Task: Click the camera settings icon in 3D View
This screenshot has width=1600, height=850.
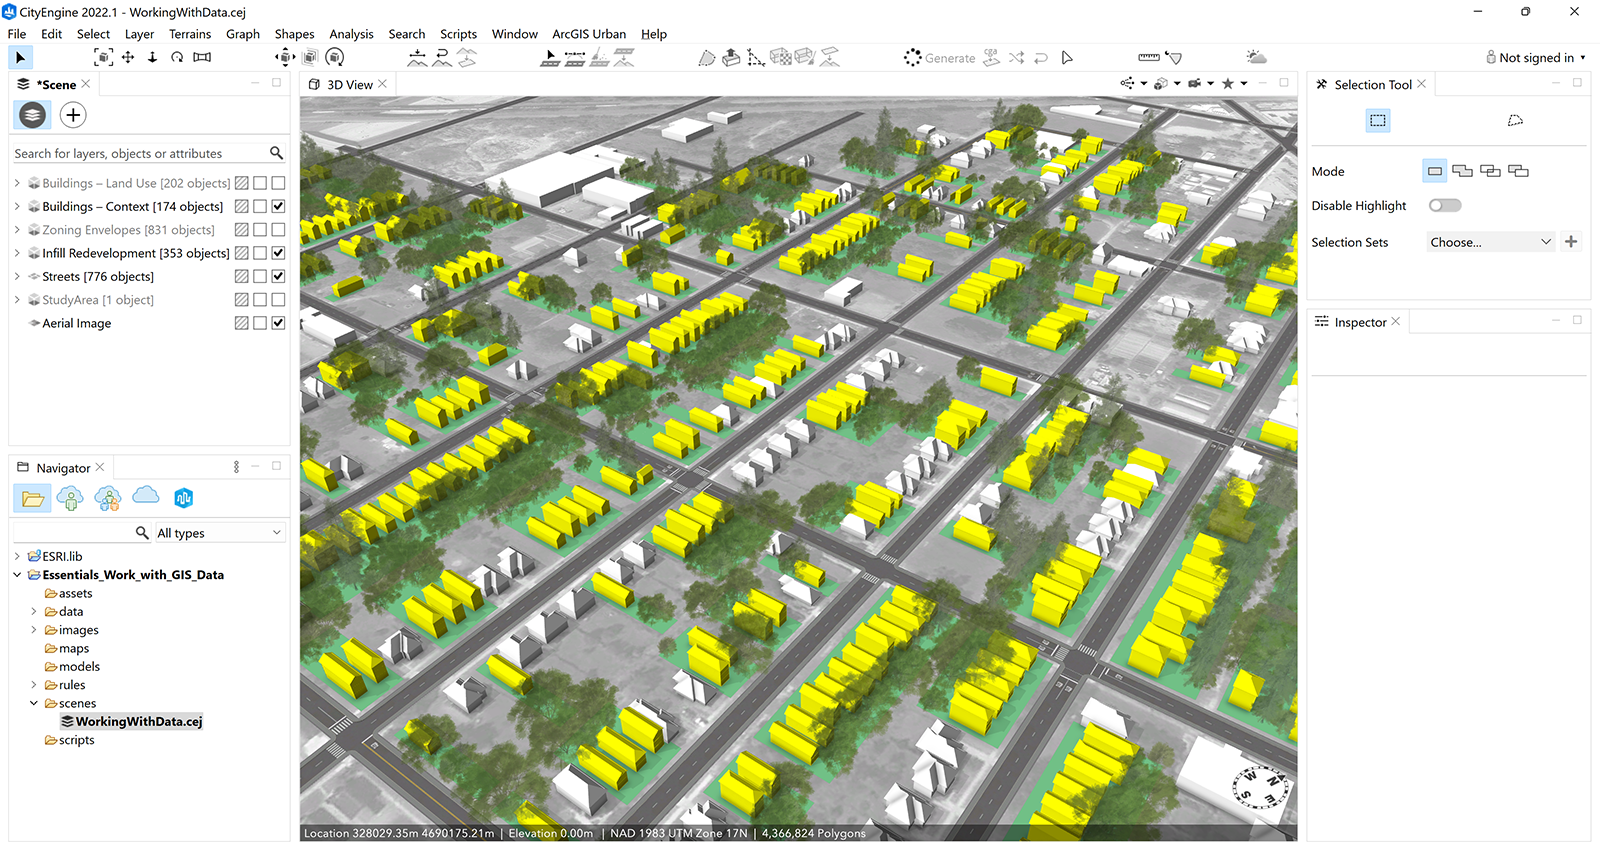Action: (1194, 84)
